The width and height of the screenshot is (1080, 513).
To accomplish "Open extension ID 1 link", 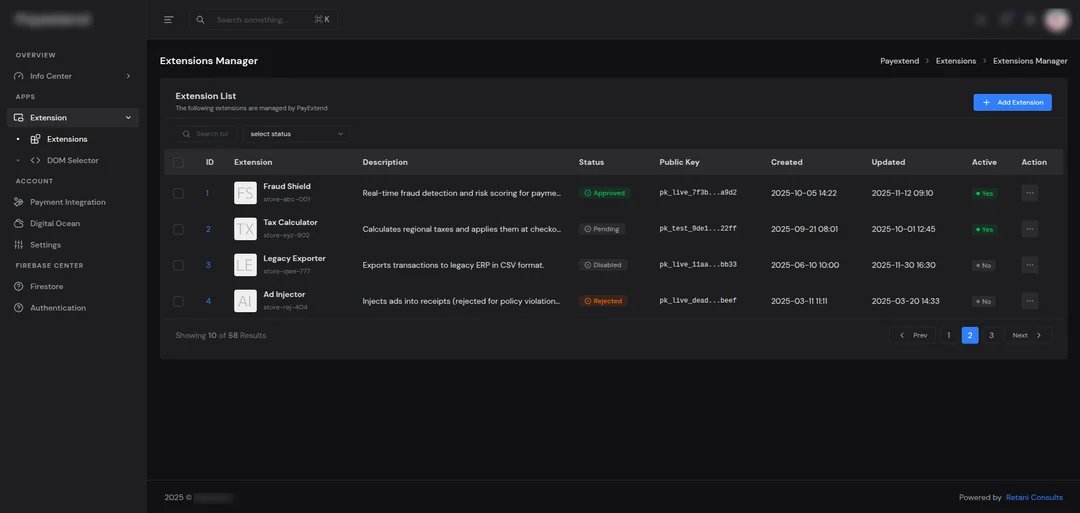I will pyautogui.click(x=207, y=193).
